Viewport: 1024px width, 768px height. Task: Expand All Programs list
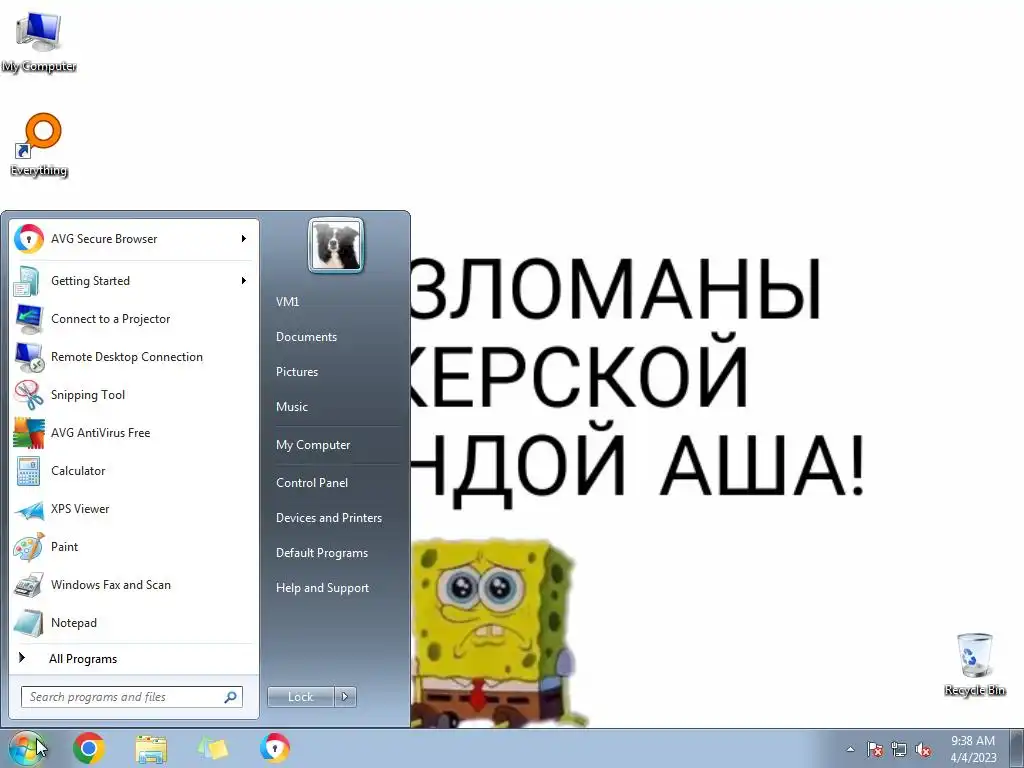[x=83, y=659]
